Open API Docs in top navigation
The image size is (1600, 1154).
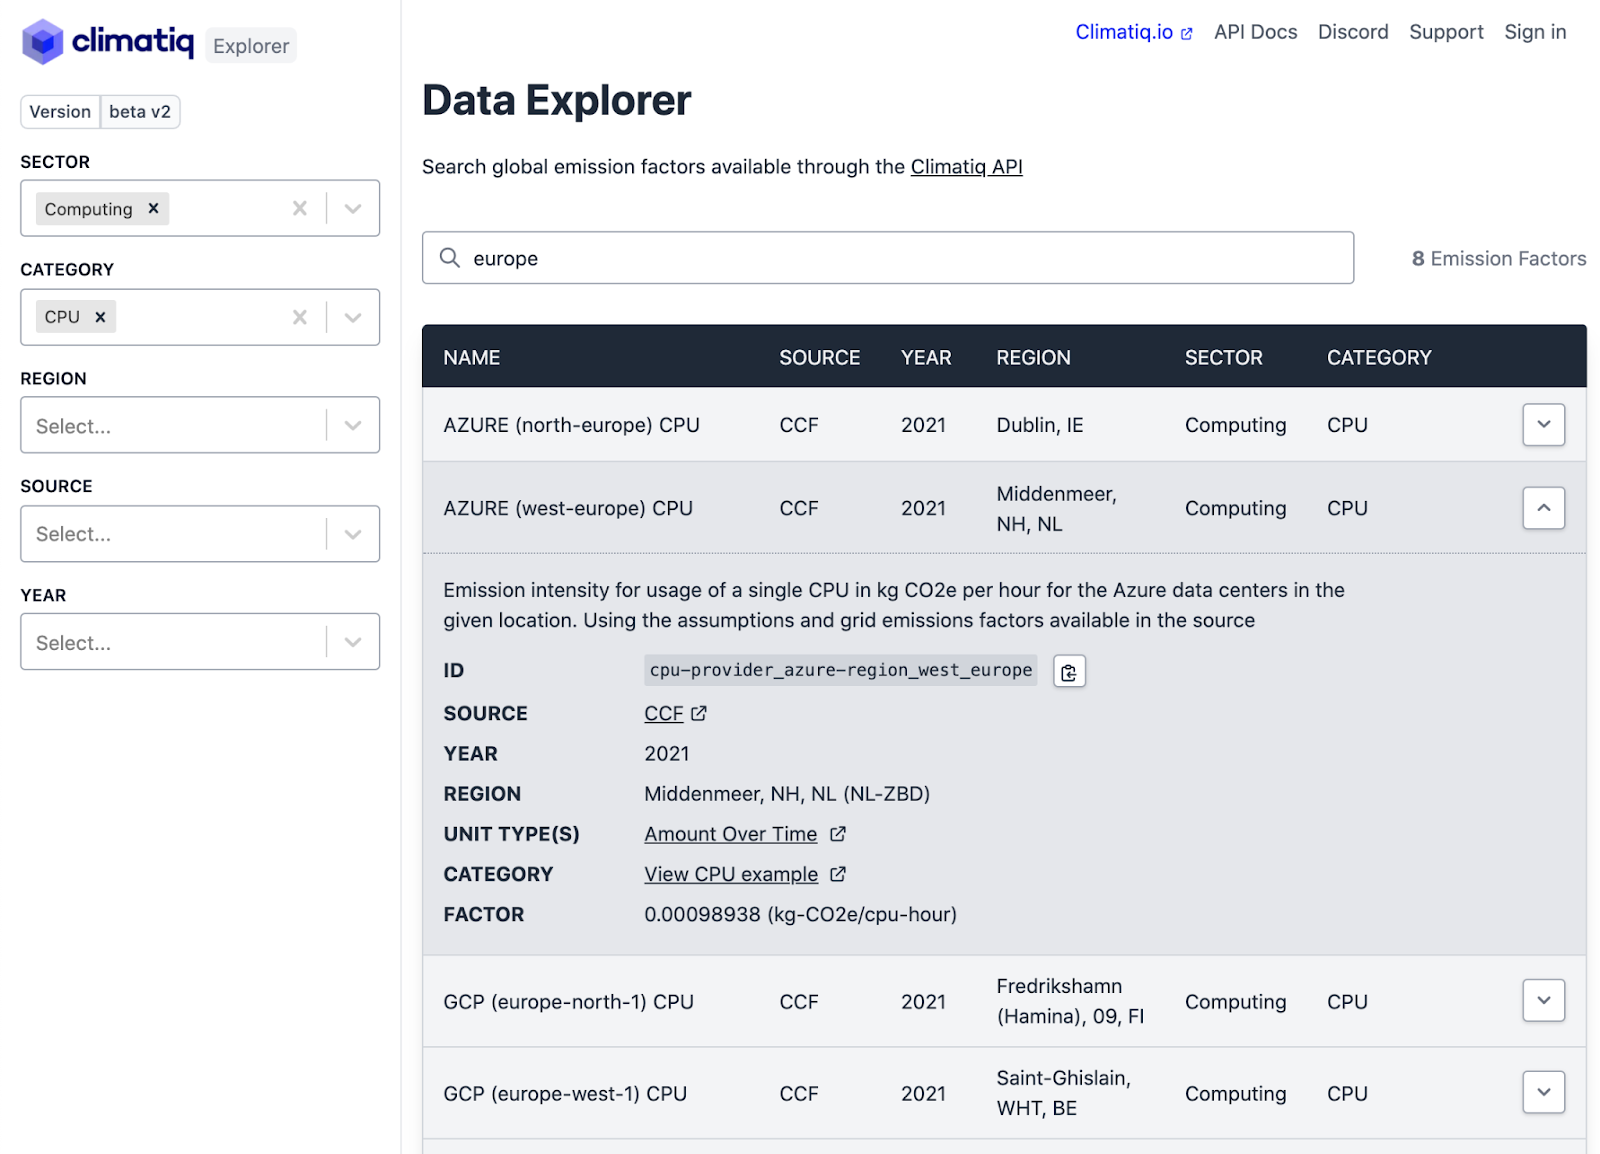coord(1255,32)
